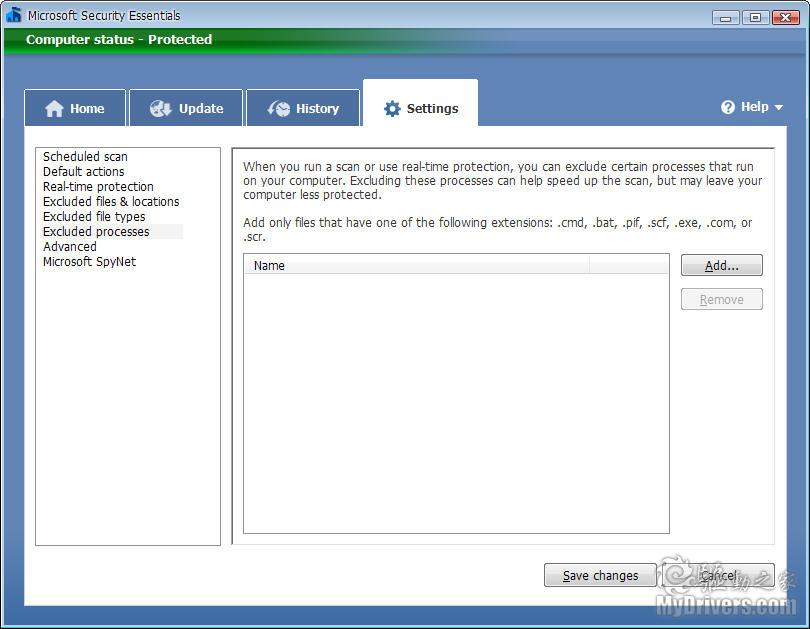This screenshot has width=810, height=629.
Task: Close the Security Essentials window
Action: coord(786,18)
